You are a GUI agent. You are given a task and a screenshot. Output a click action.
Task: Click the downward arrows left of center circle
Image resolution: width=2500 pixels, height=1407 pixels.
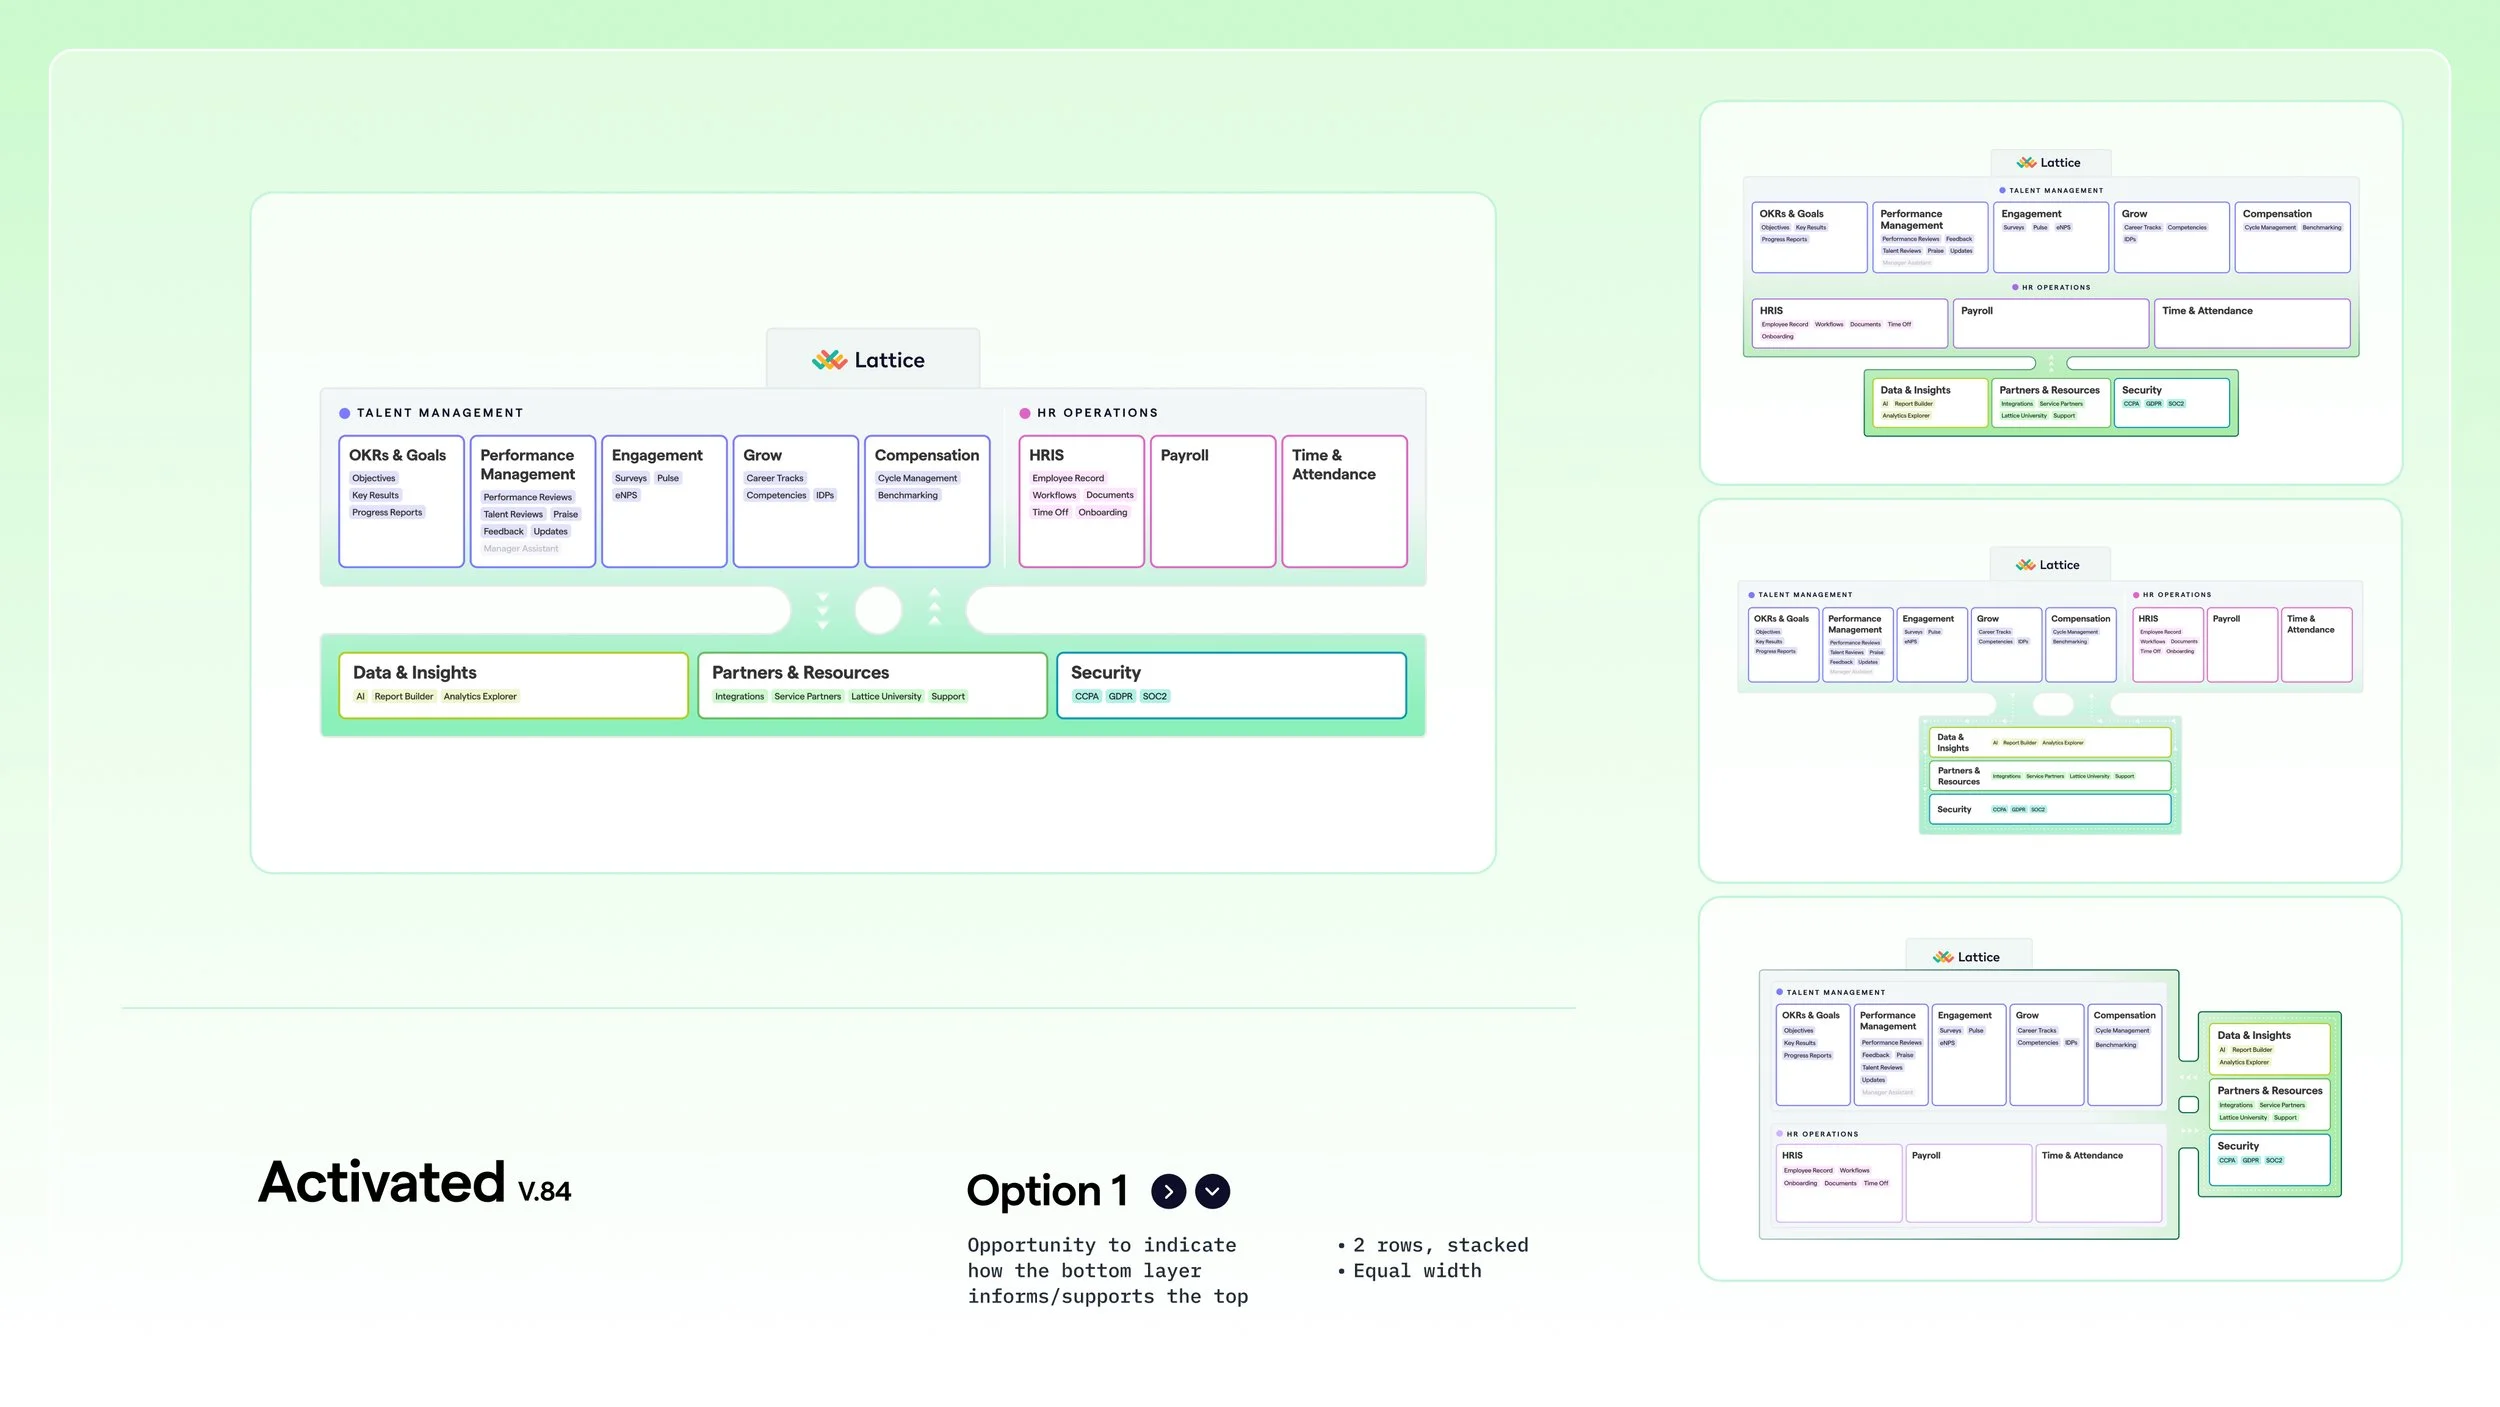tap(823, 610)
